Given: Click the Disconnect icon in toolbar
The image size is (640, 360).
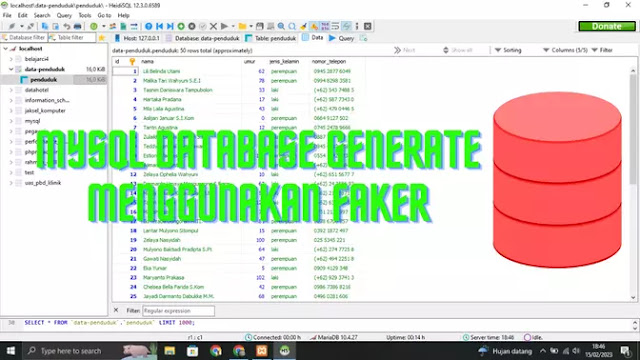Looking at the screenshot, I should 31,26.
